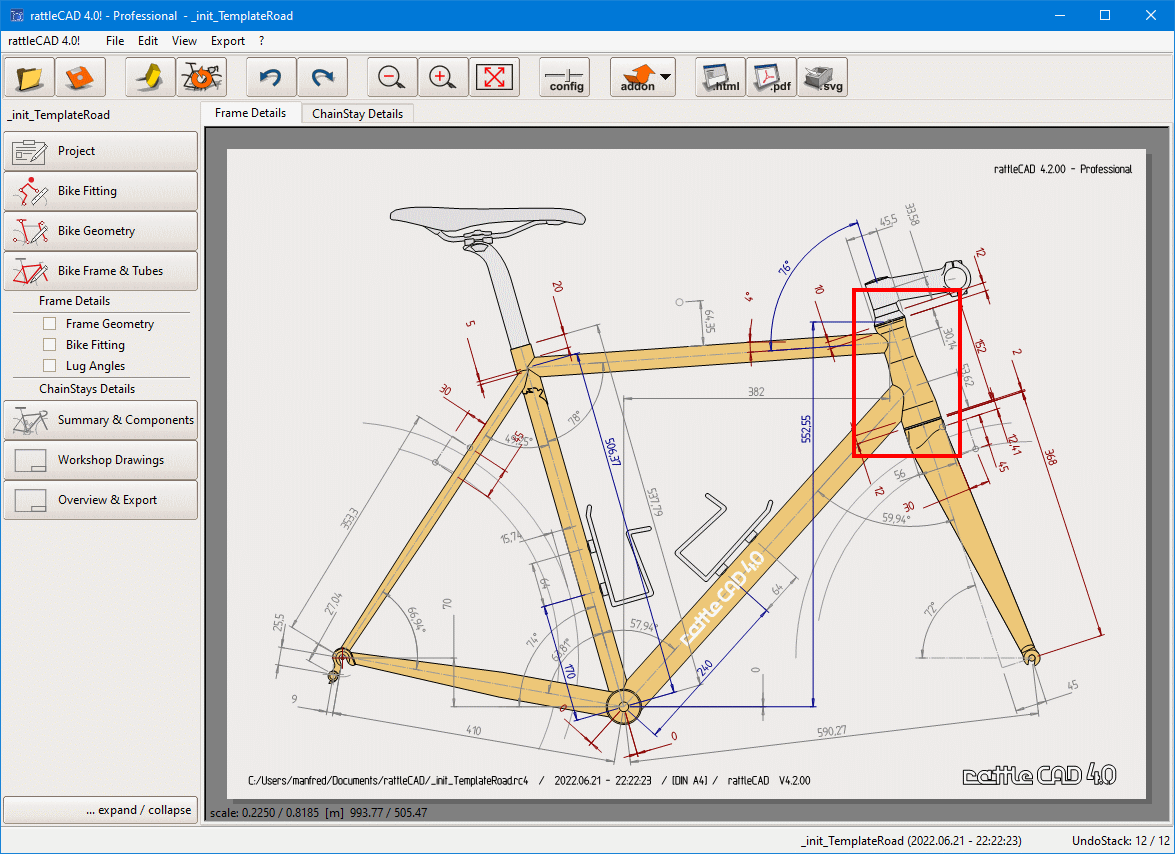Open a project file with the folder icon
This screenshot has height=854, width=1175.
[29, 77]
